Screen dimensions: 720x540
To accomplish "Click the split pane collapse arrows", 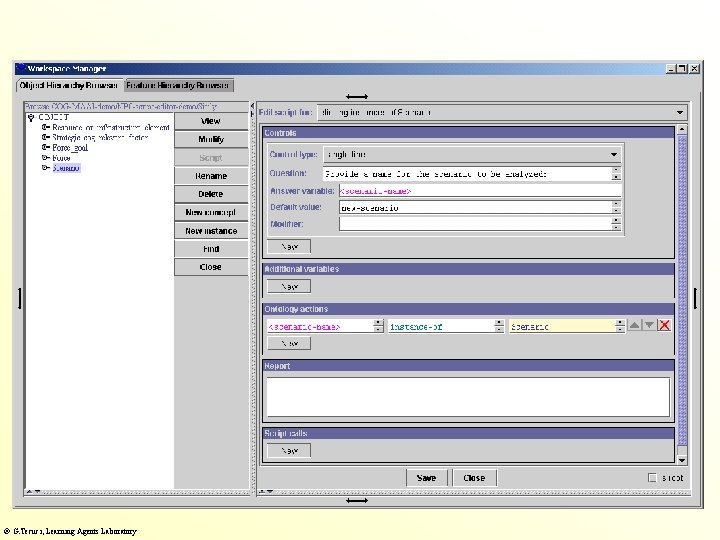I will point(253,105).
